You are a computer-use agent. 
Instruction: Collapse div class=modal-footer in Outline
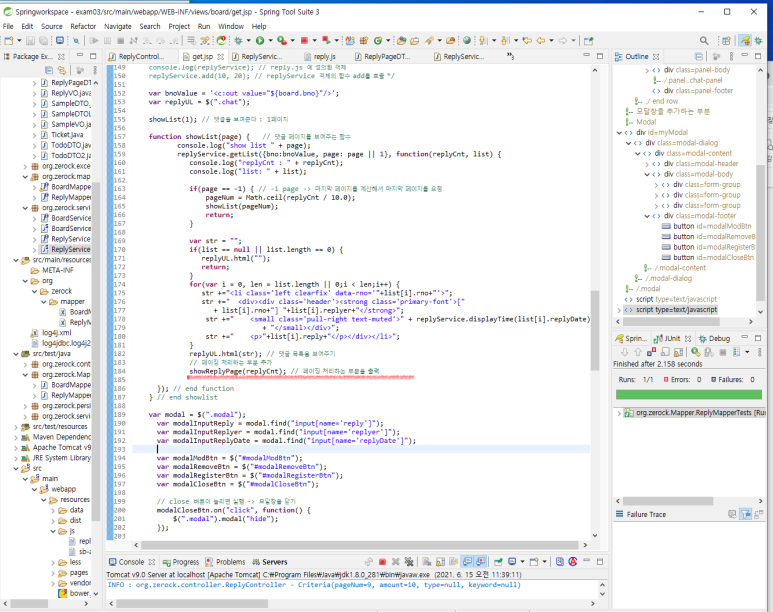(647, 216)
